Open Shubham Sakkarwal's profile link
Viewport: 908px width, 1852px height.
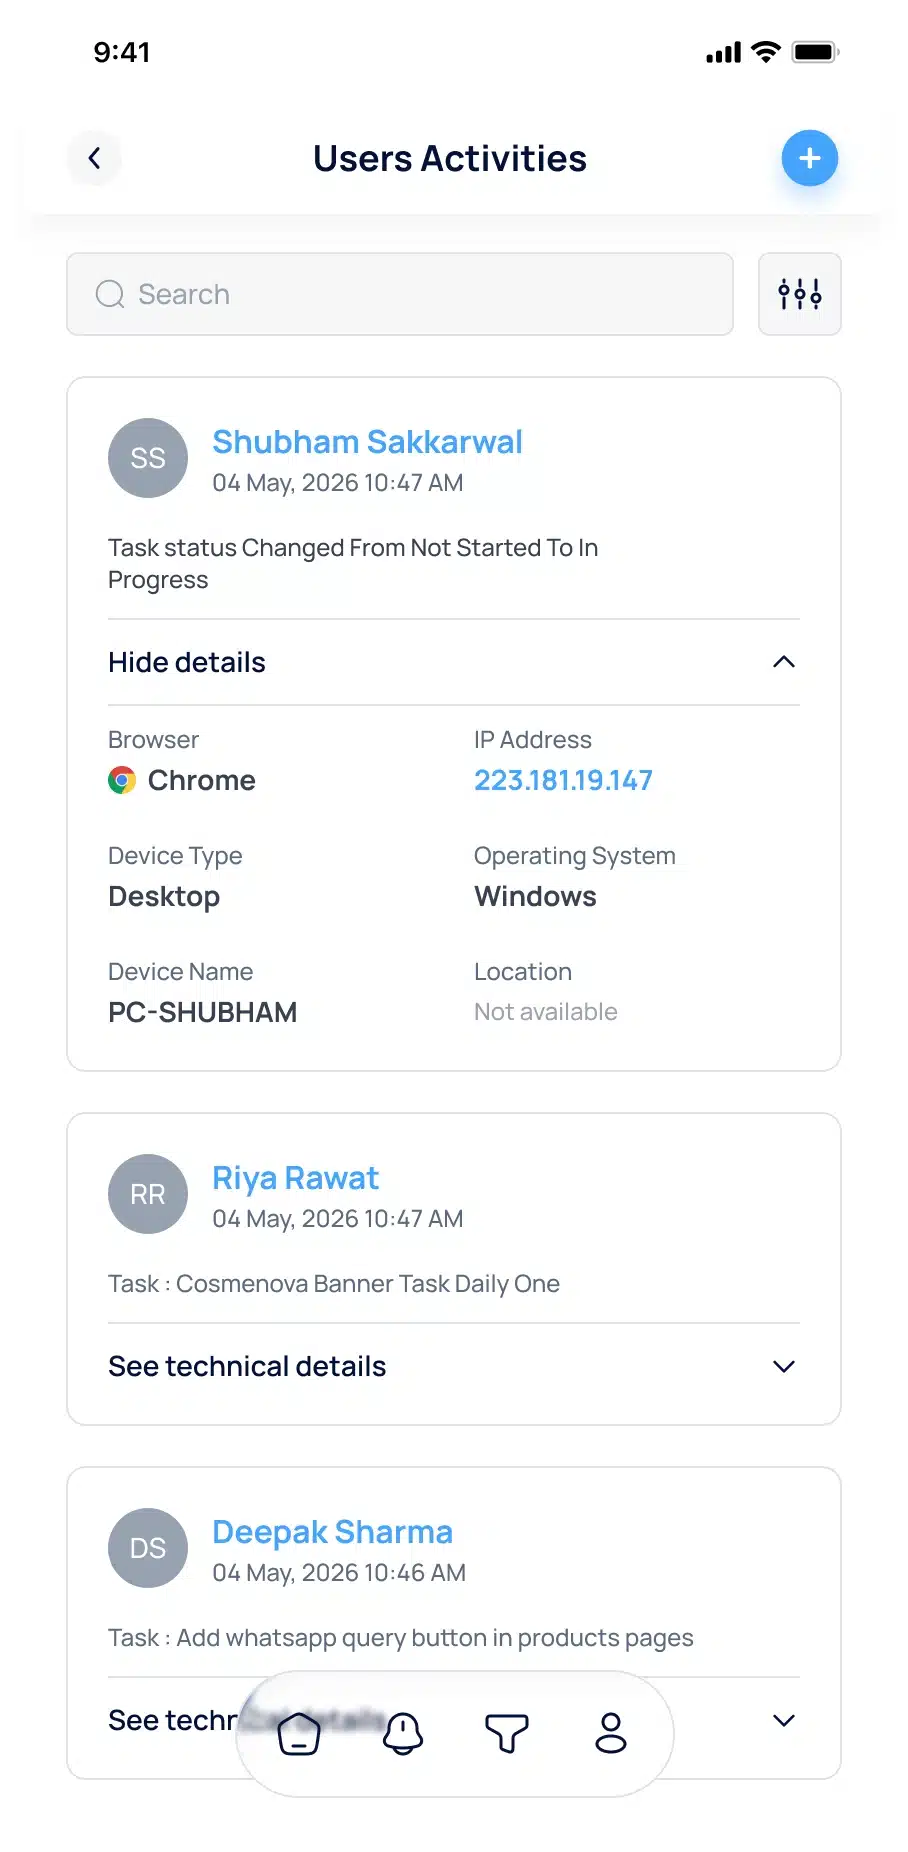click(367, 441)
